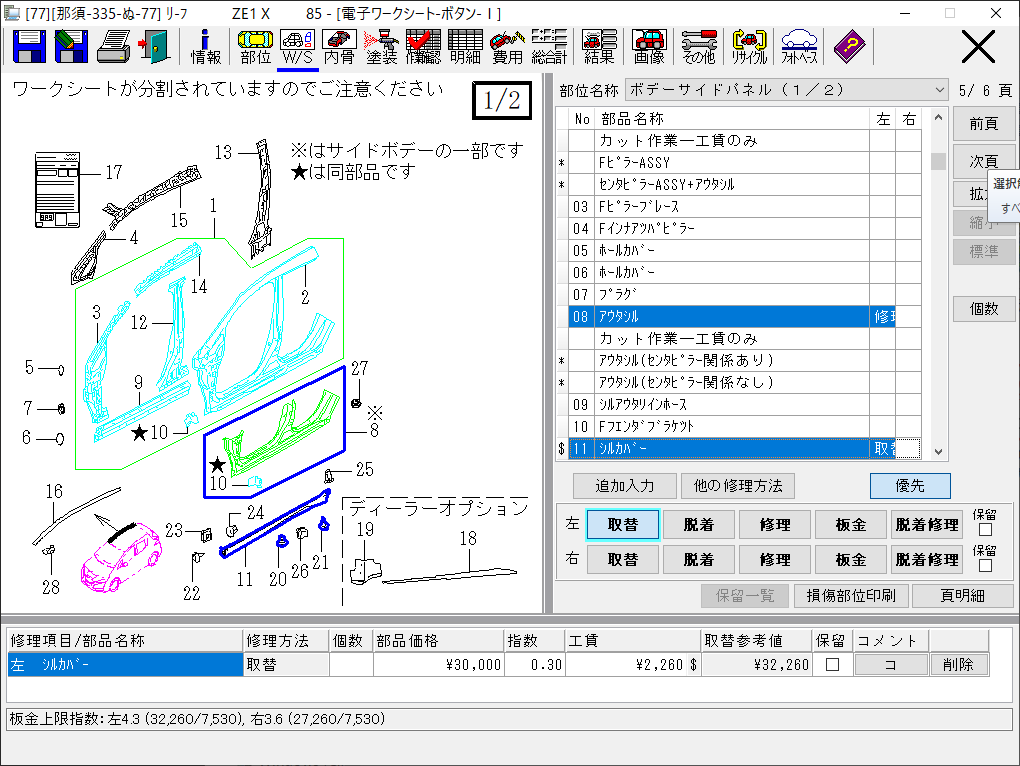Screen dimensions: 1020x766
Task: Tick the 保留 checkbox for the 右 row
Action: [x=984, y=565]
